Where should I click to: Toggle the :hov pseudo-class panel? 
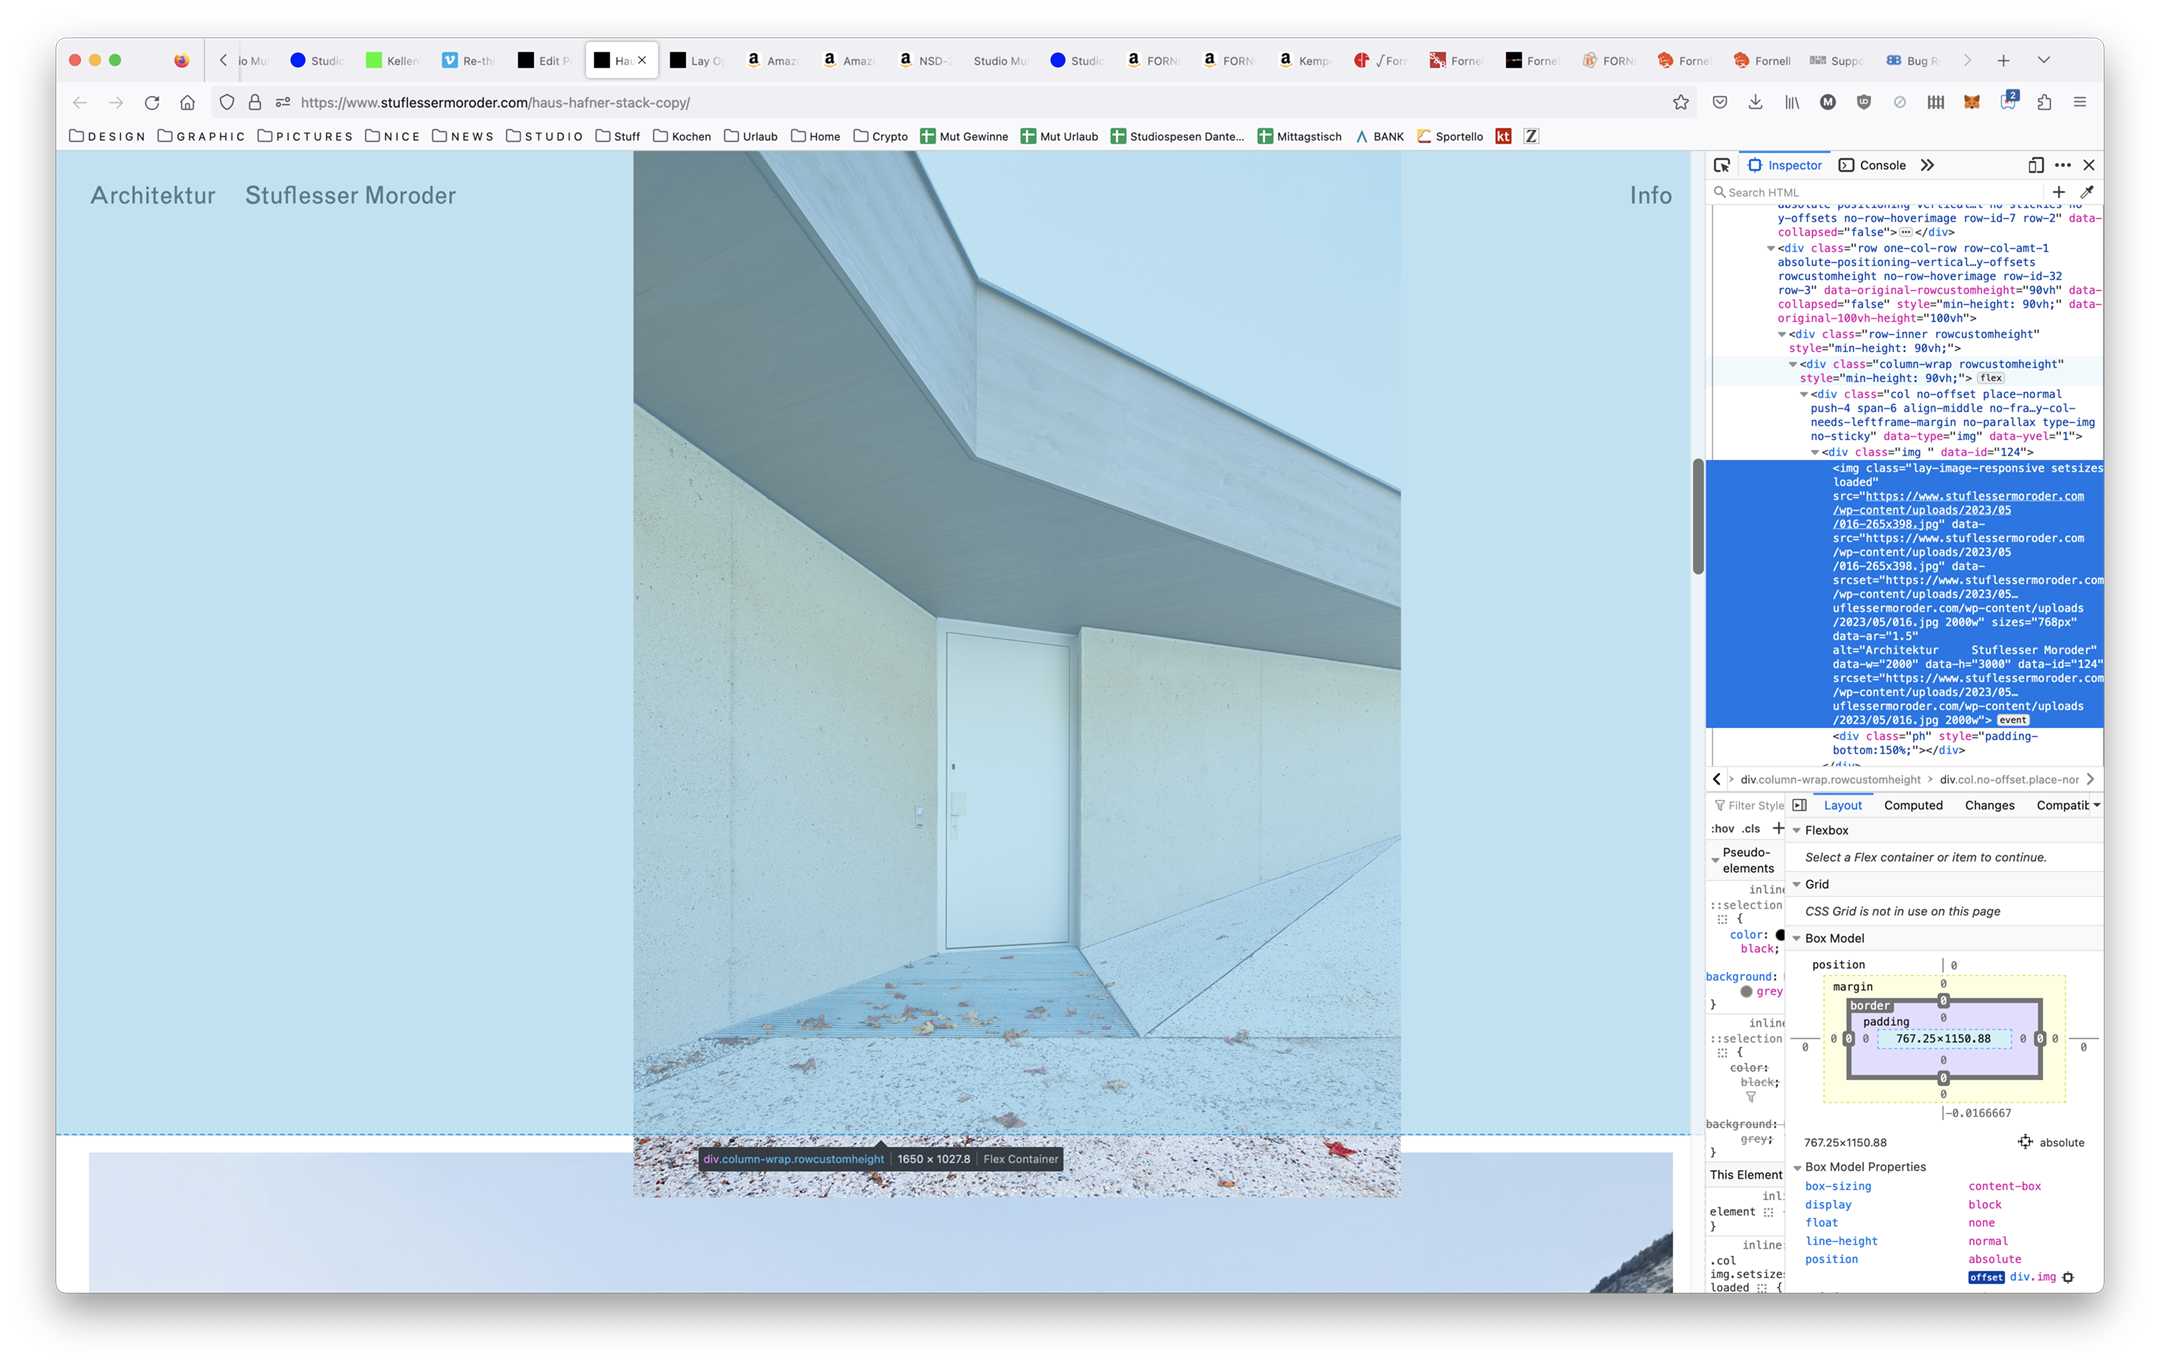pyautogui.click(x=1722, y=828)
